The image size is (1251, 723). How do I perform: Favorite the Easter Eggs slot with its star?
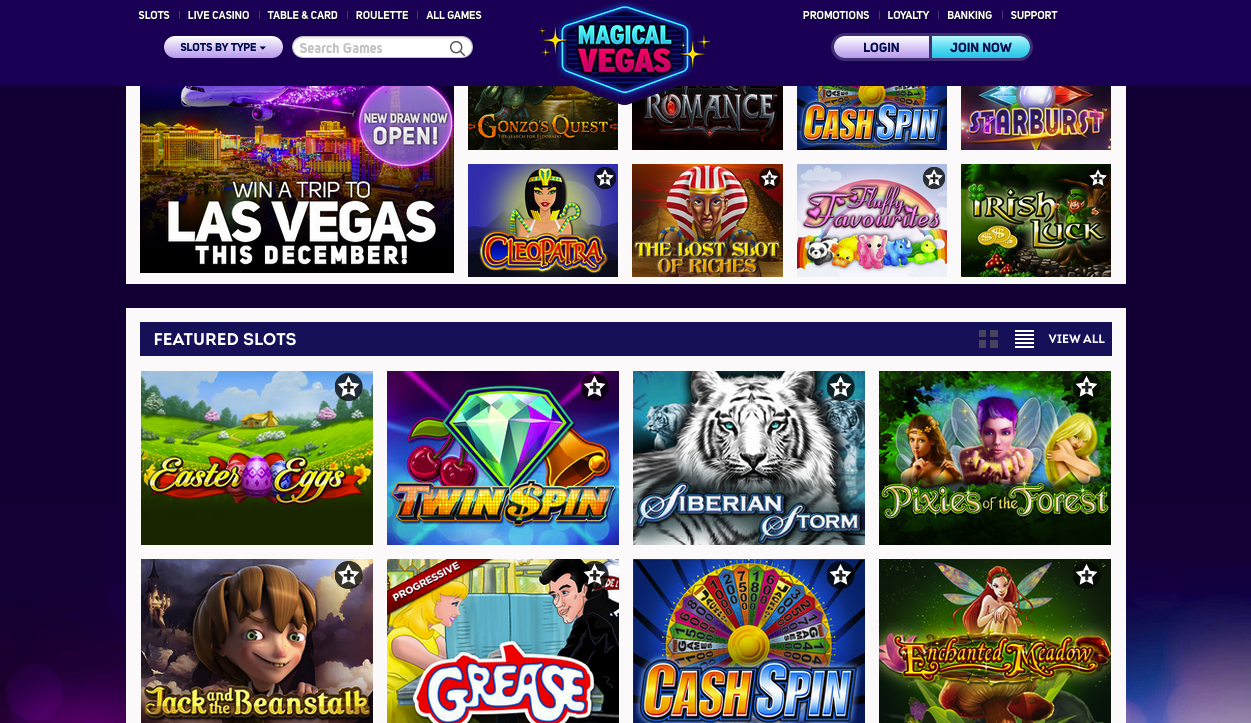(348, 387)
